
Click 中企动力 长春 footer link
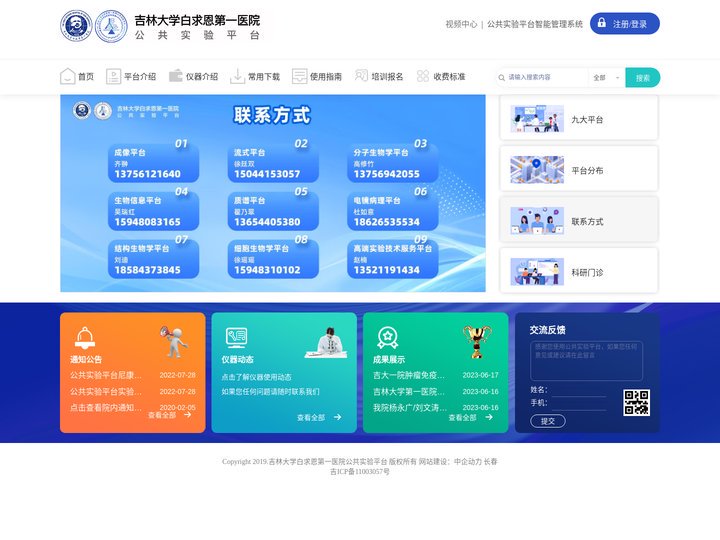point(476,461)
